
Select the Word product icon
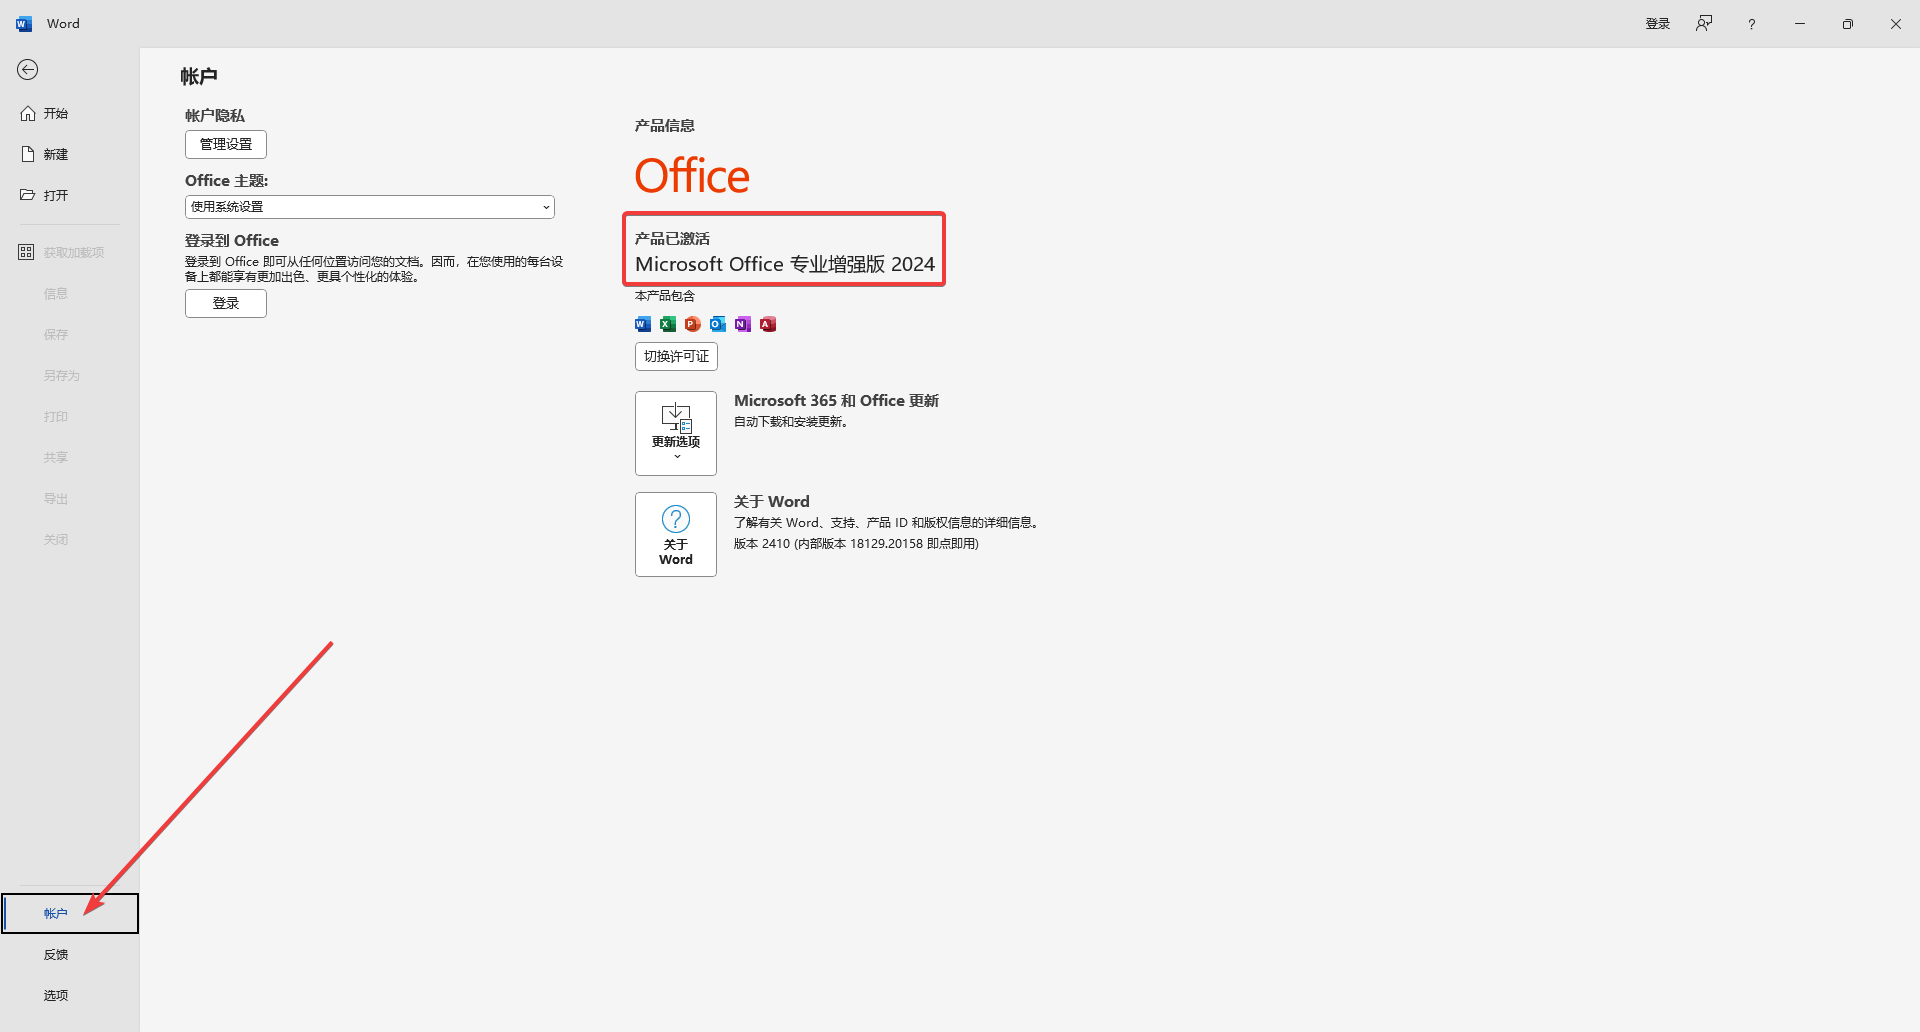pos(642,323)
